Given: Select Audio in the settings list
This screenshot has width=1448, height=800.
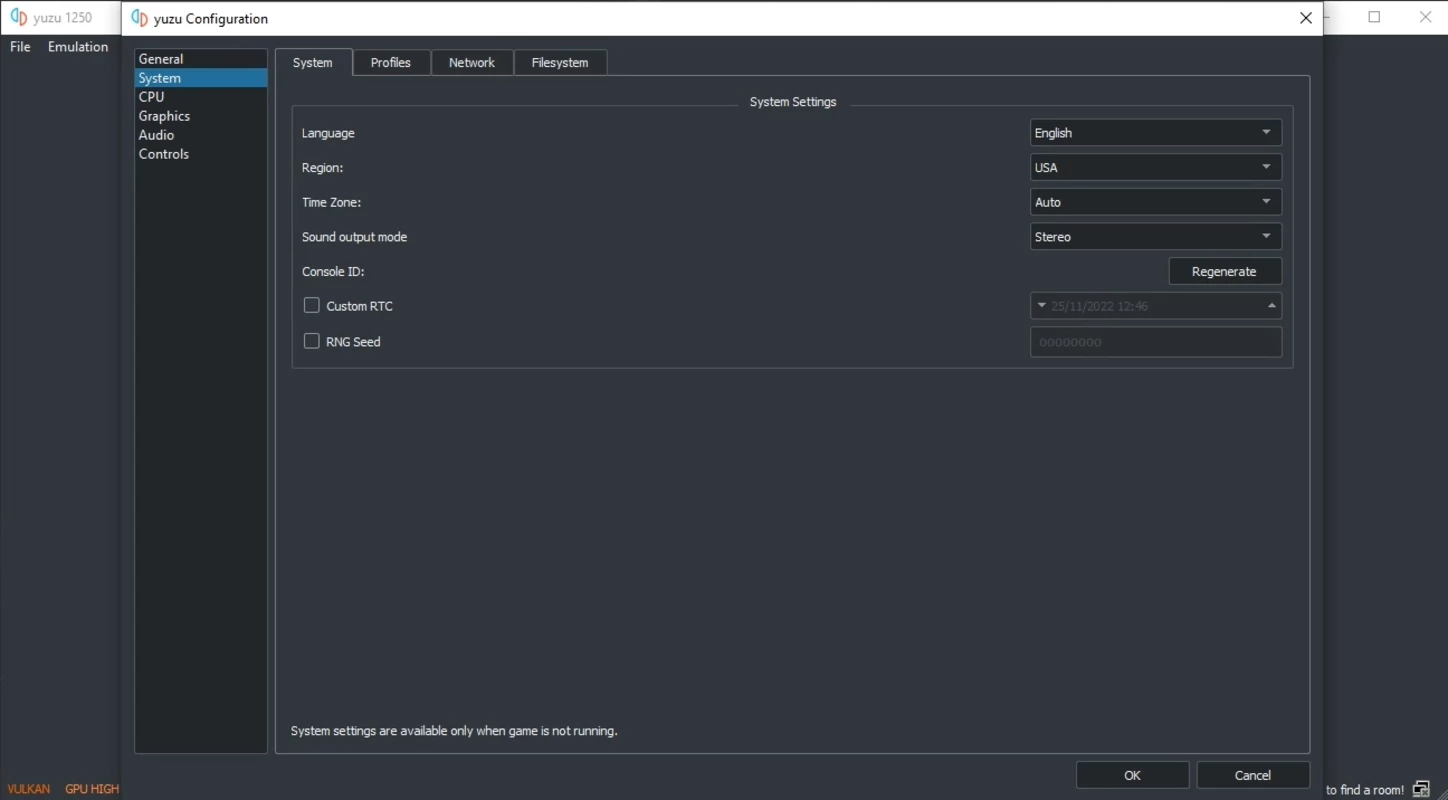Looking at the screenshot, I should [x=201, y=135].
